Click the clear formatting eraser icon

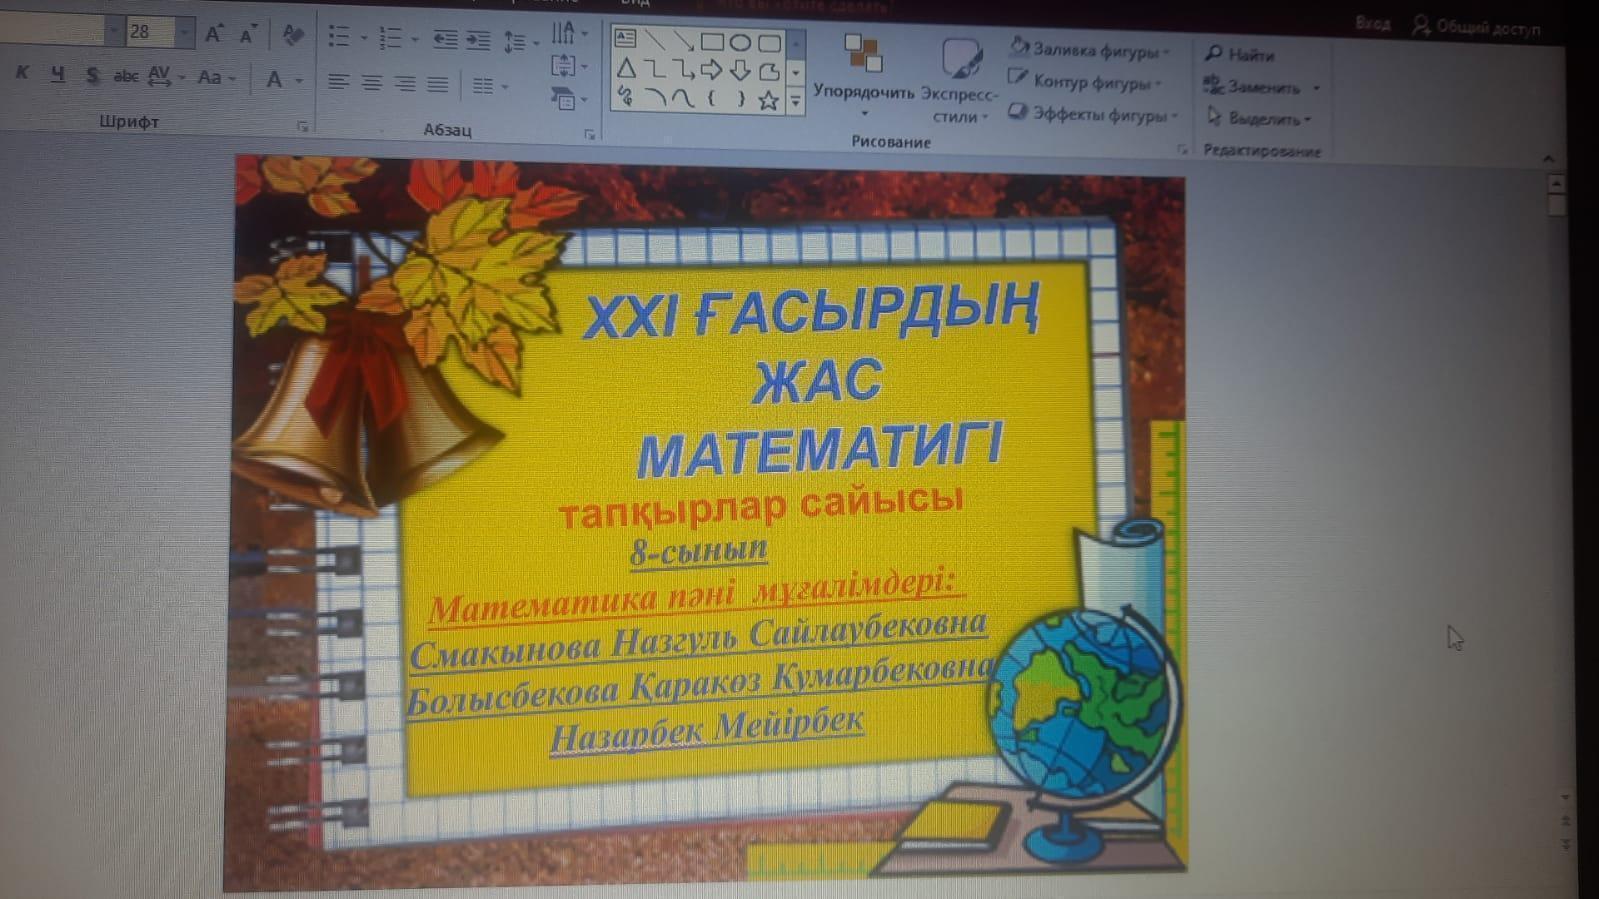point(292,35)
